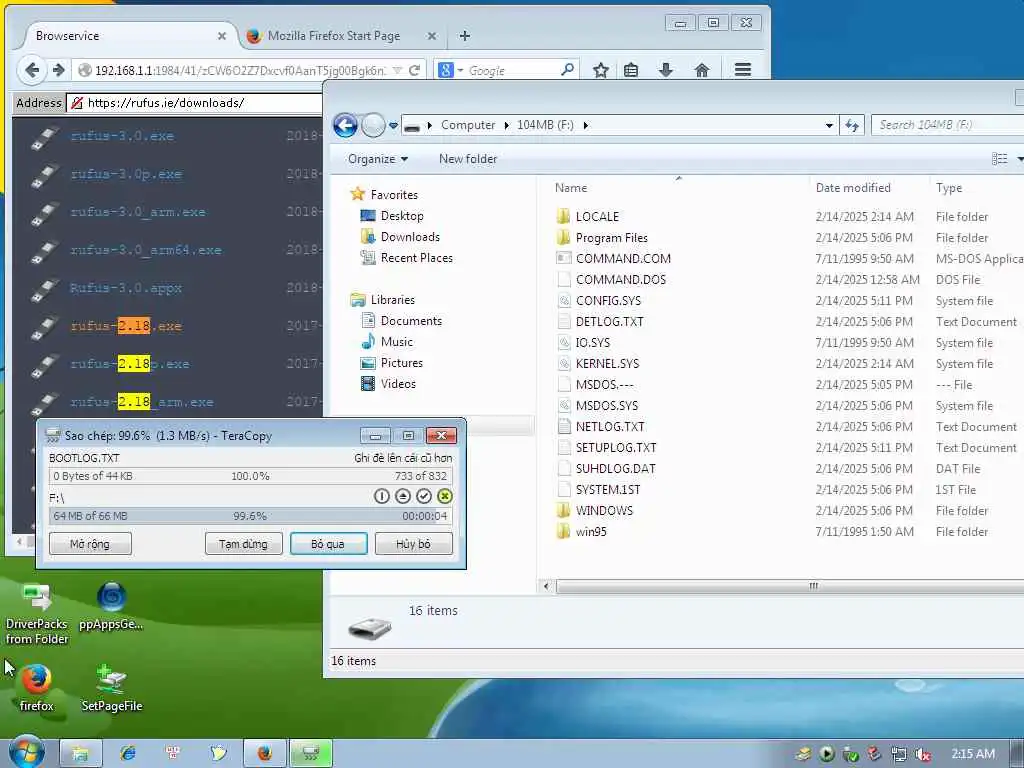Expand Computer breadcrumb arrow in address bar
Image resolution: width=1024 pixels, height=768 pixels.
pyautogui.click(x=507, y=125)
